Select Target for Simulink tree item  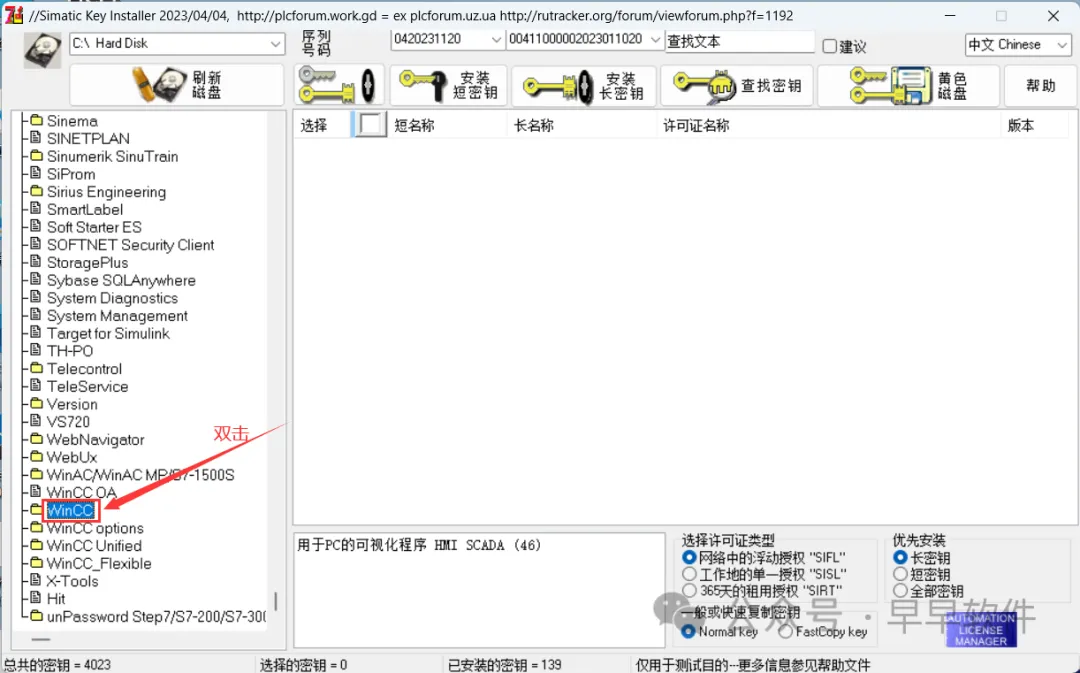108,333
